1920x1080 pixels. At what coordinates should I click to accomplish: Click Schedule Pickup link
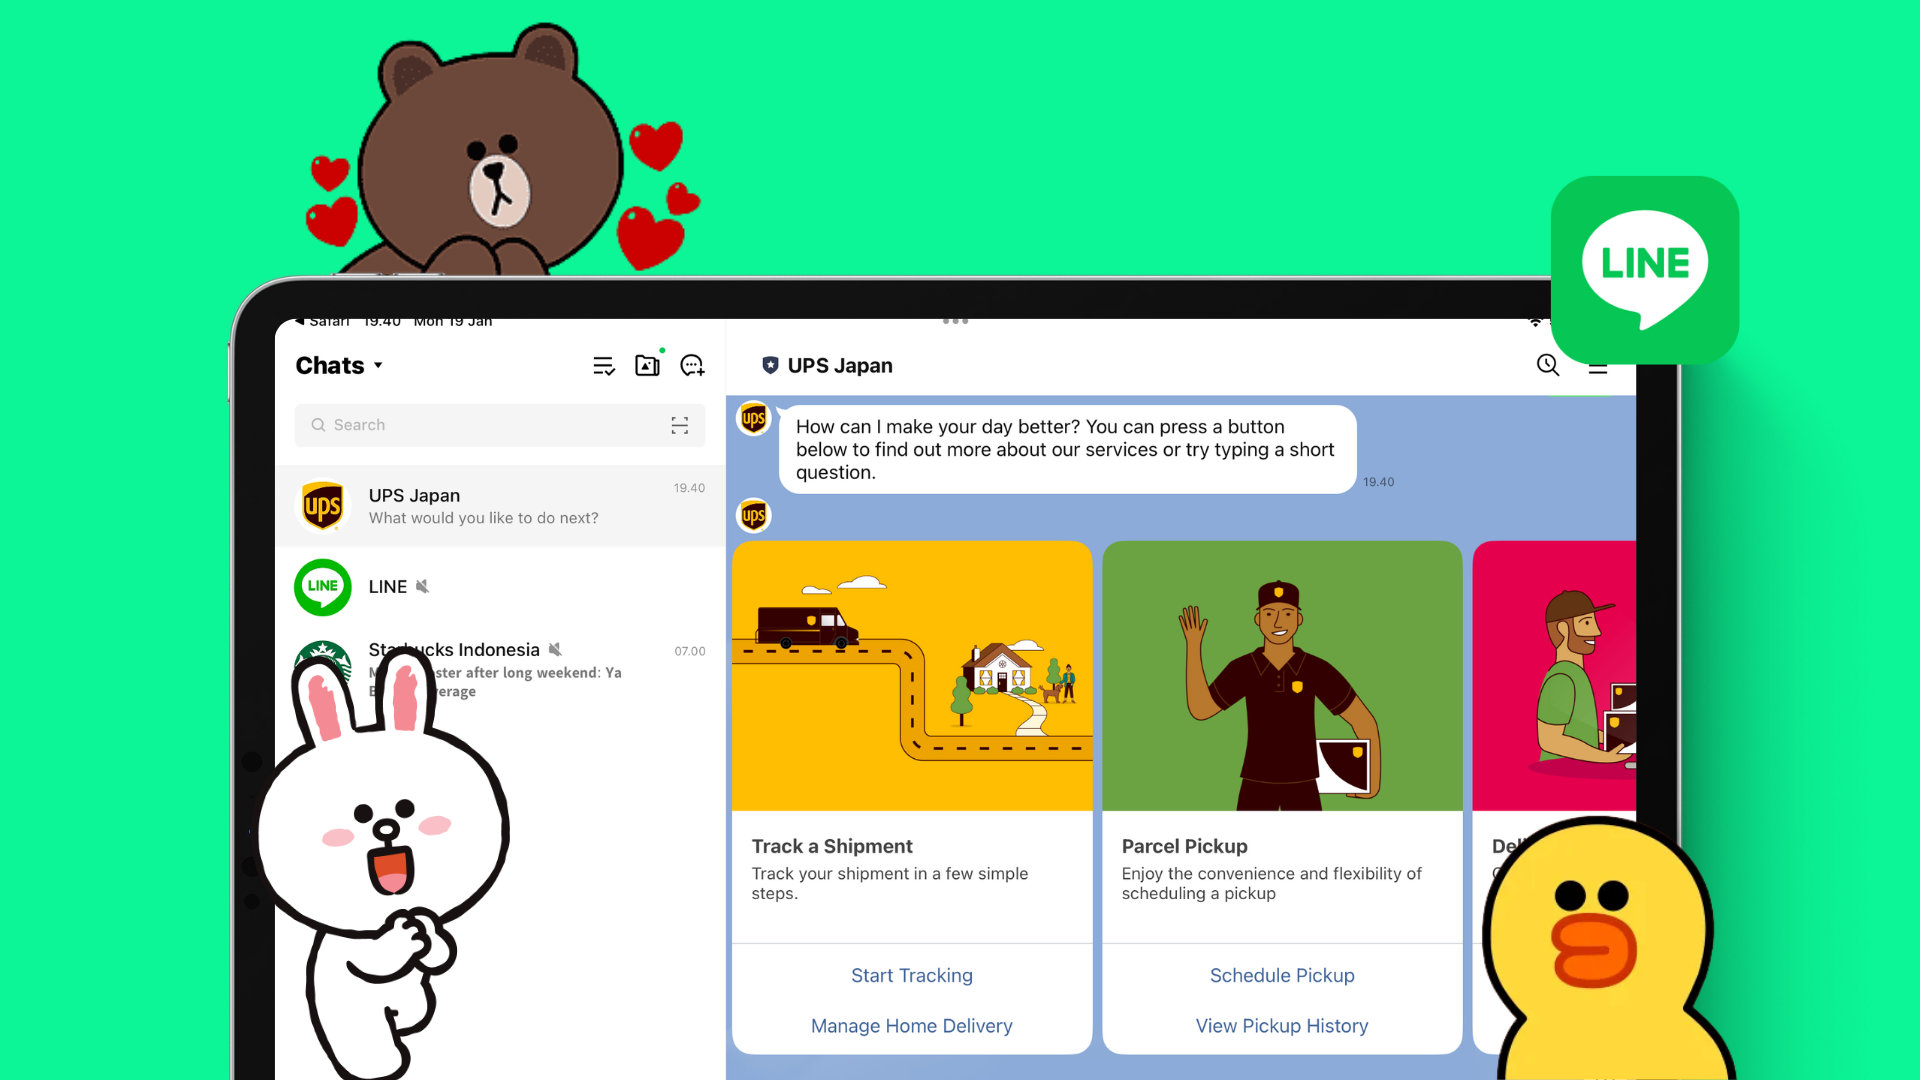1281,975
